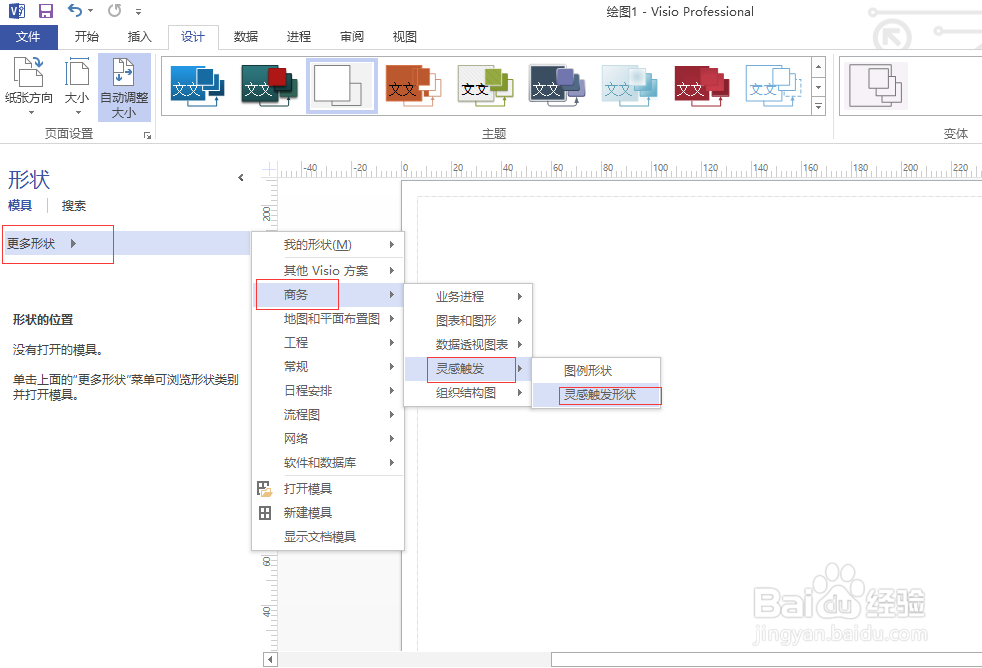Switch to the 审阅 ribbon tab

point(352,37)
